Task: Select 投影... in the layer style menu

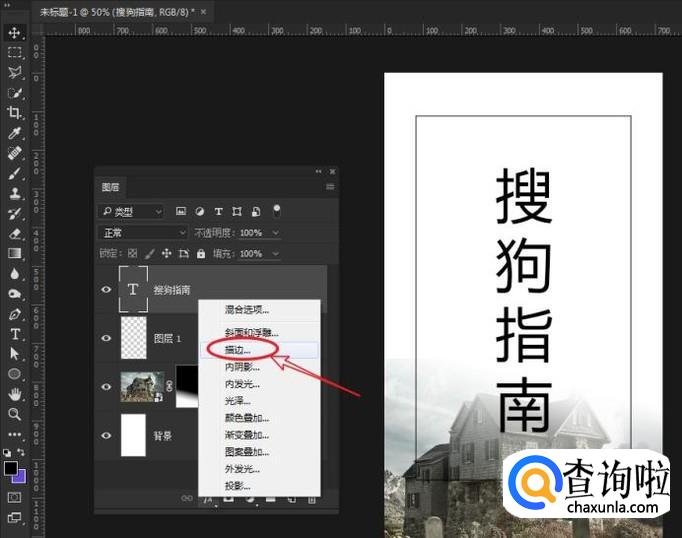Action: coord(238,485)
